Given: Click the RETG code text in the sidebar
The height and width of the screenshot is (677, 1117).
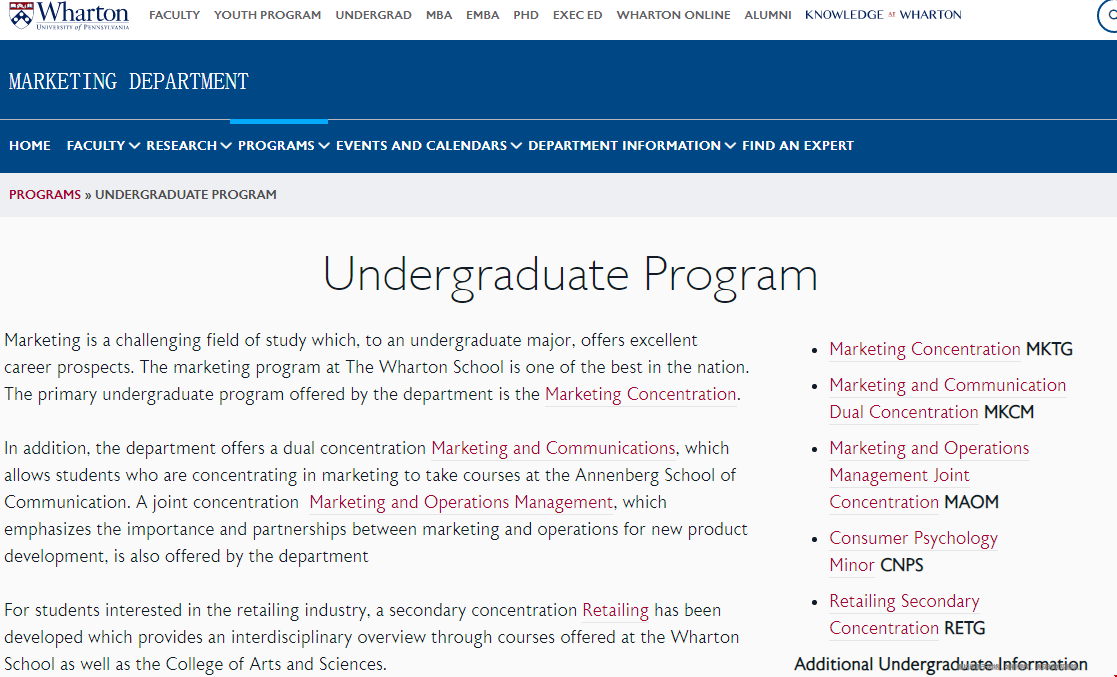Looking at the screenshot, I should (965, 629).
